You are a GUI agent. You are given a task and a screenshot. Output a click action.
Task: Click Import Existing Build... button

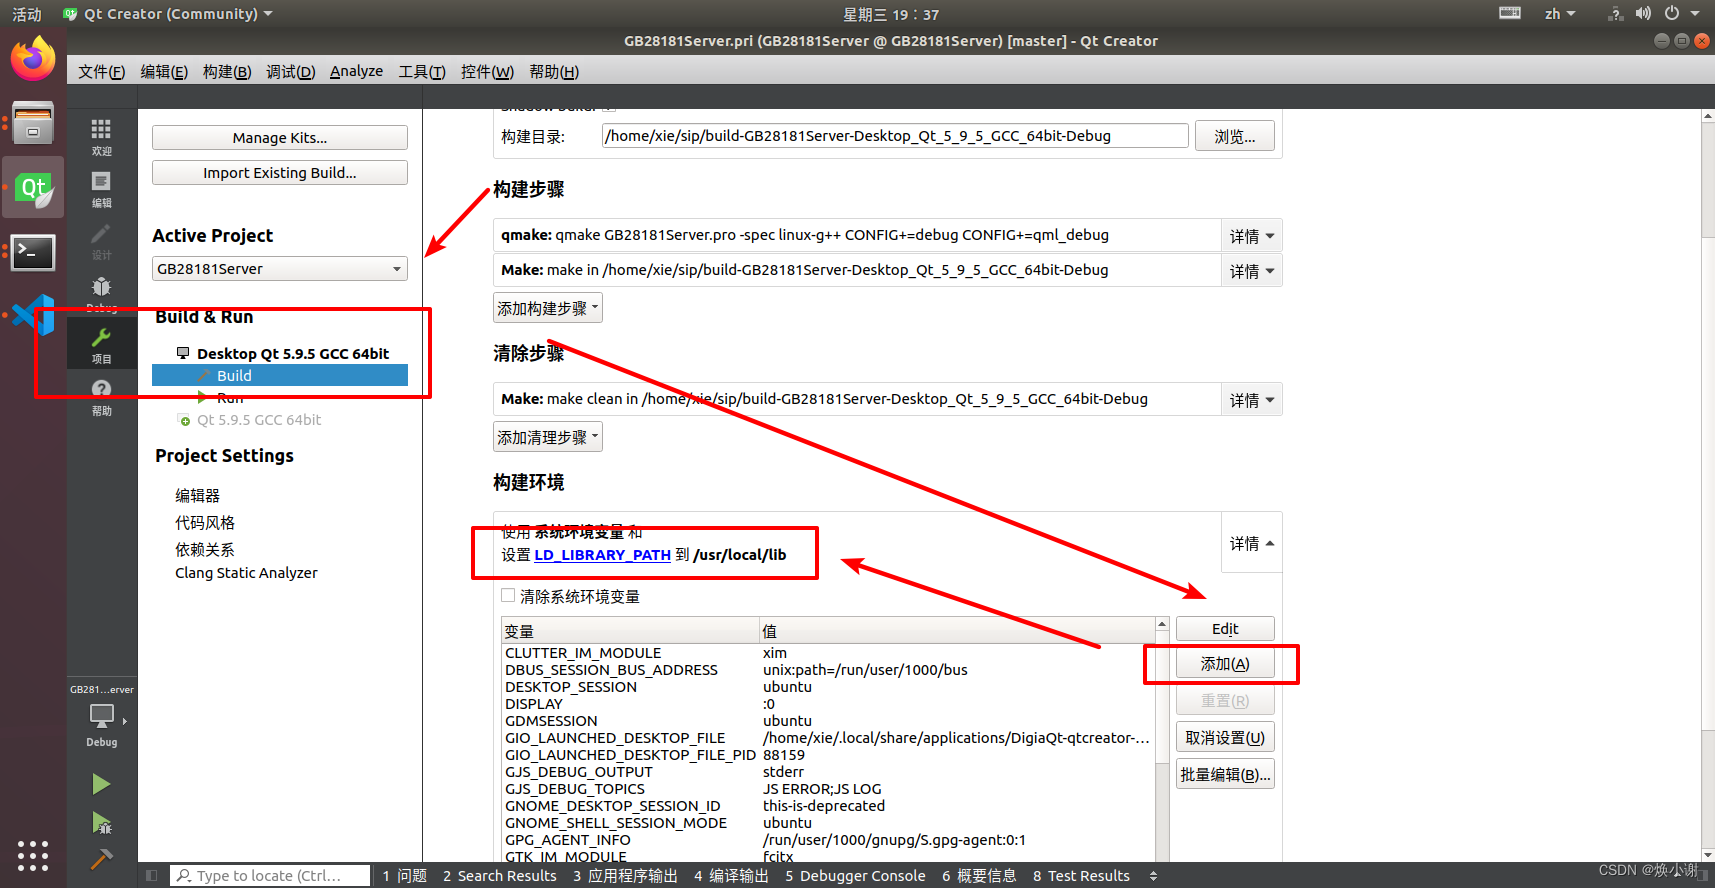(280, 173)
